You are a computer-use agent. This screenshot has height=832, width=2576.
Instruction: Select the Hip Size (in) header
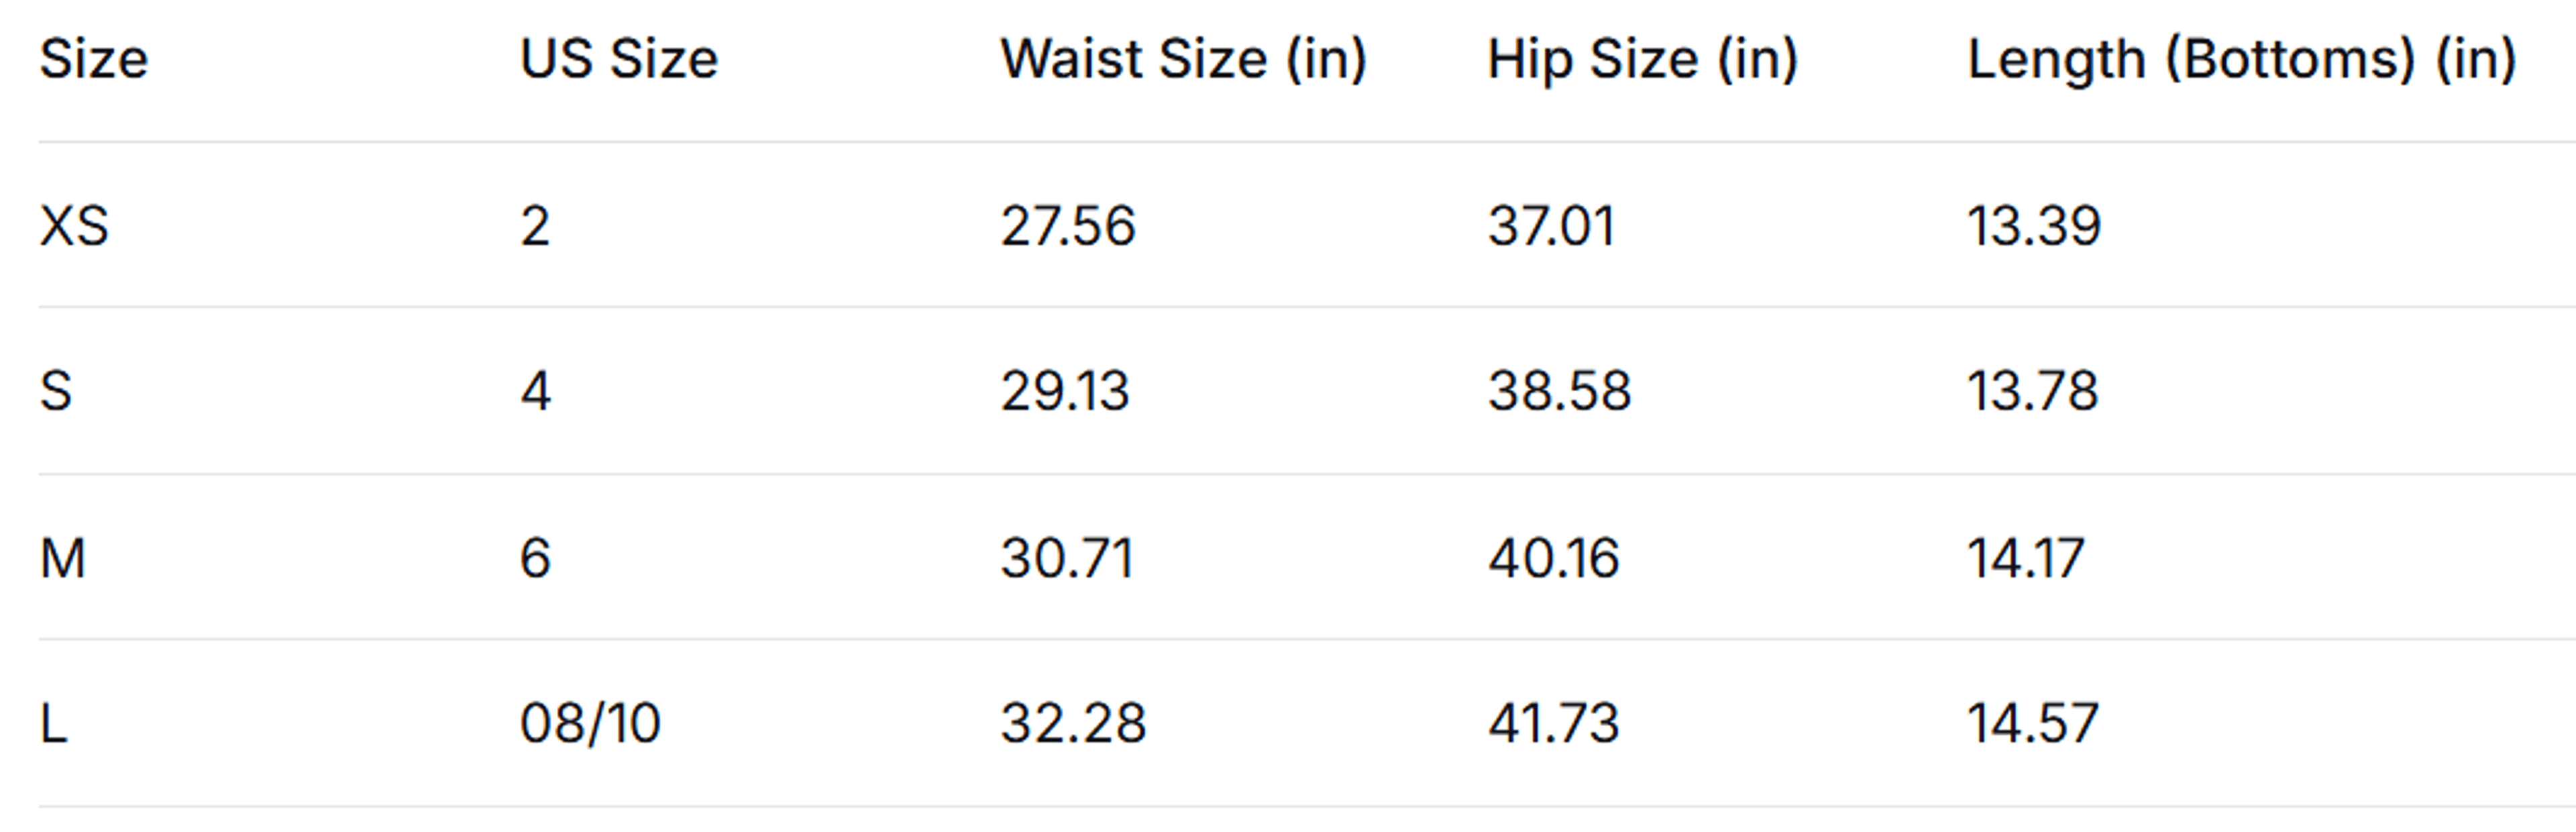(x=1643, y=60)
